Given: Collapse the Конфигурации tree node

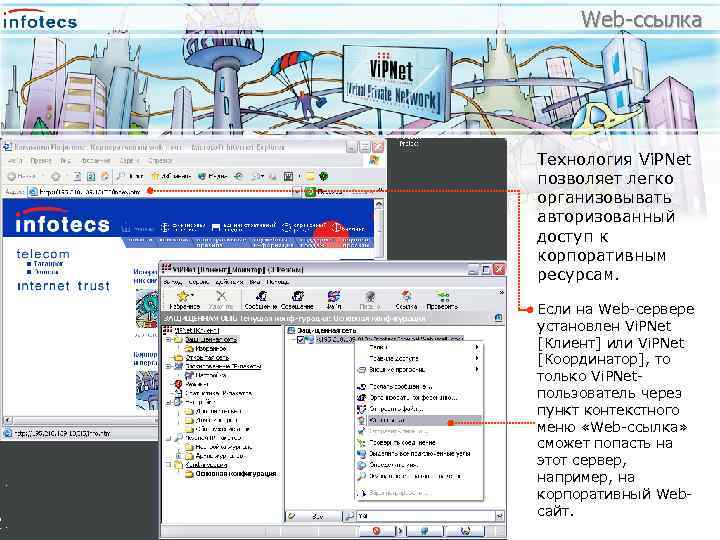Looking at the screenshot, I should coord(169,465).
